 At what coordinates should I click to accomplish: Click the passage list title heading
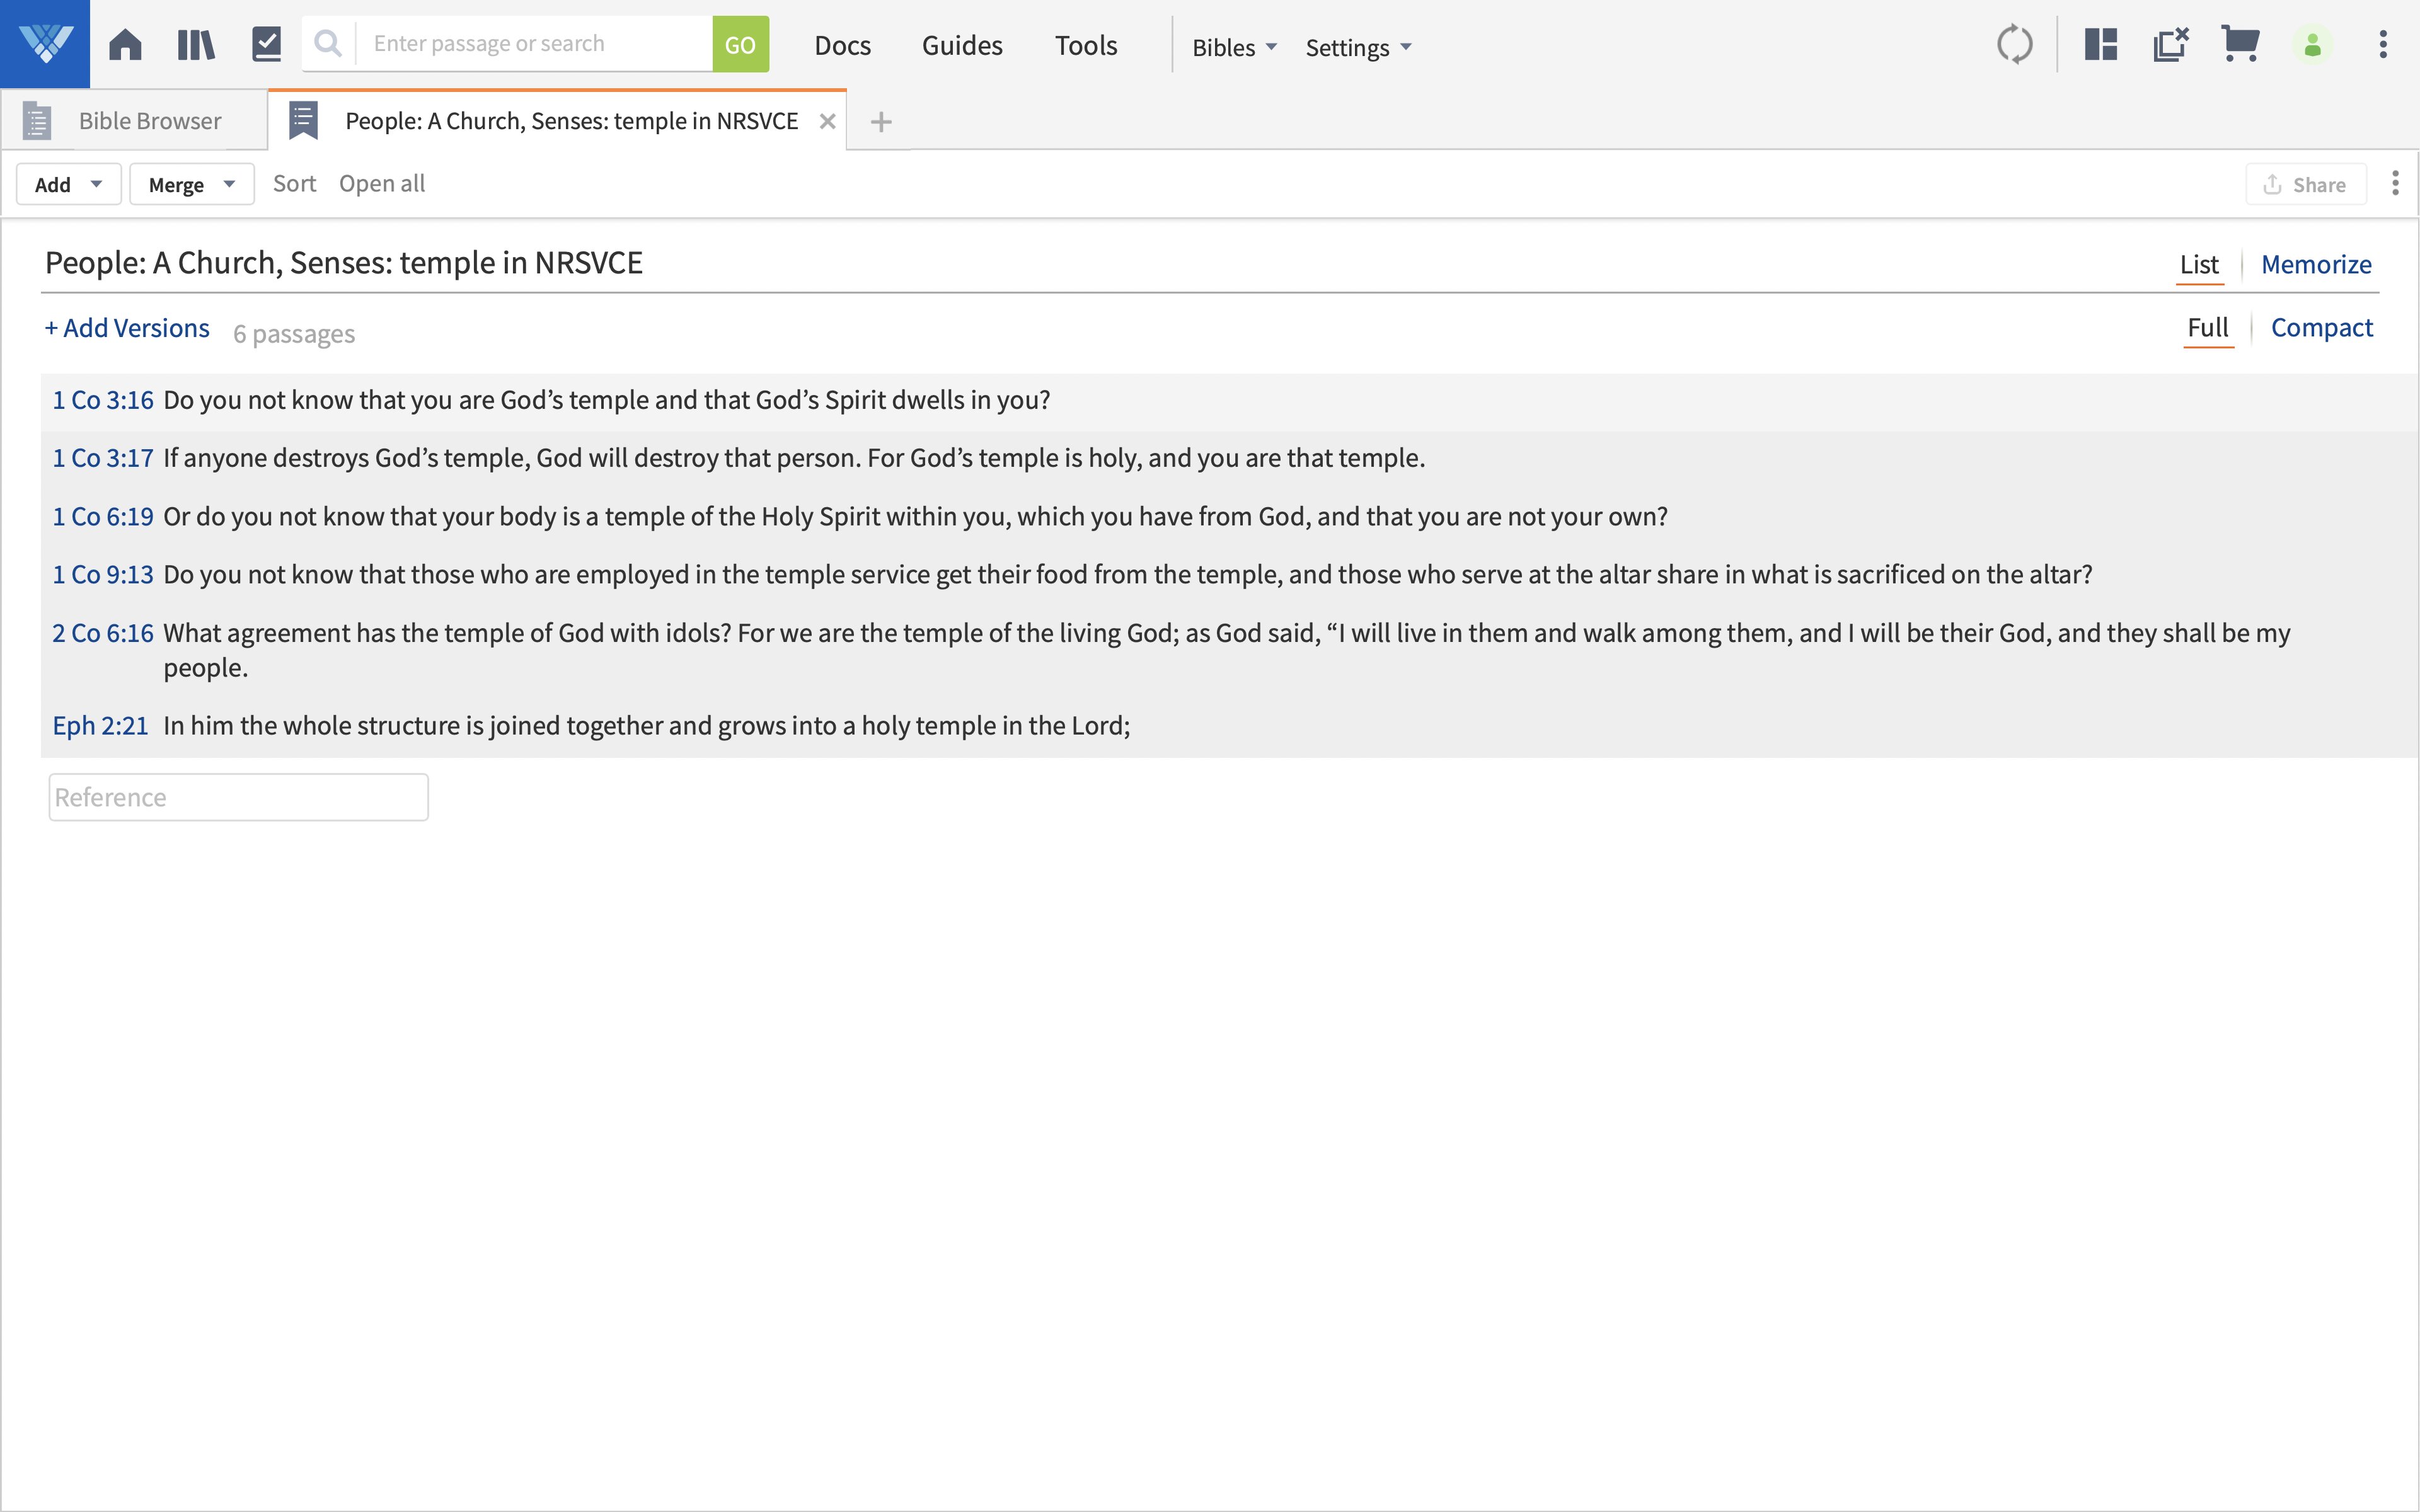click(344, 263)
